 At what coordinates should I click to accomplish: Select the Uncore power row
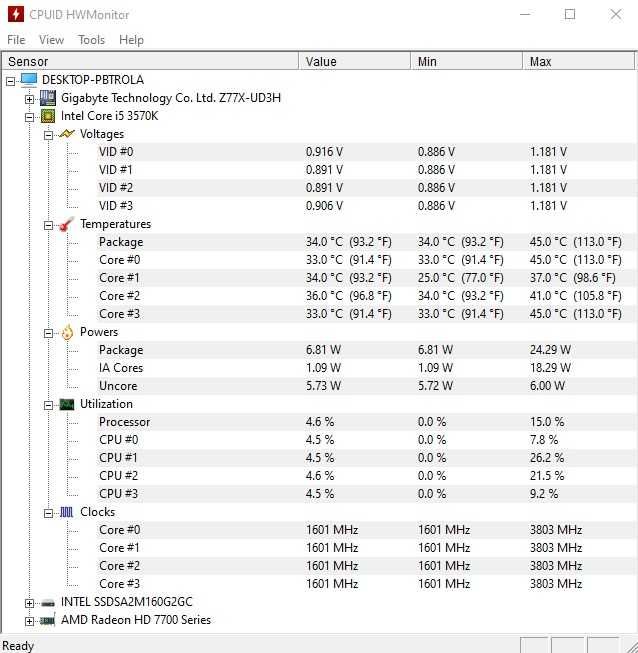(366, 386)
